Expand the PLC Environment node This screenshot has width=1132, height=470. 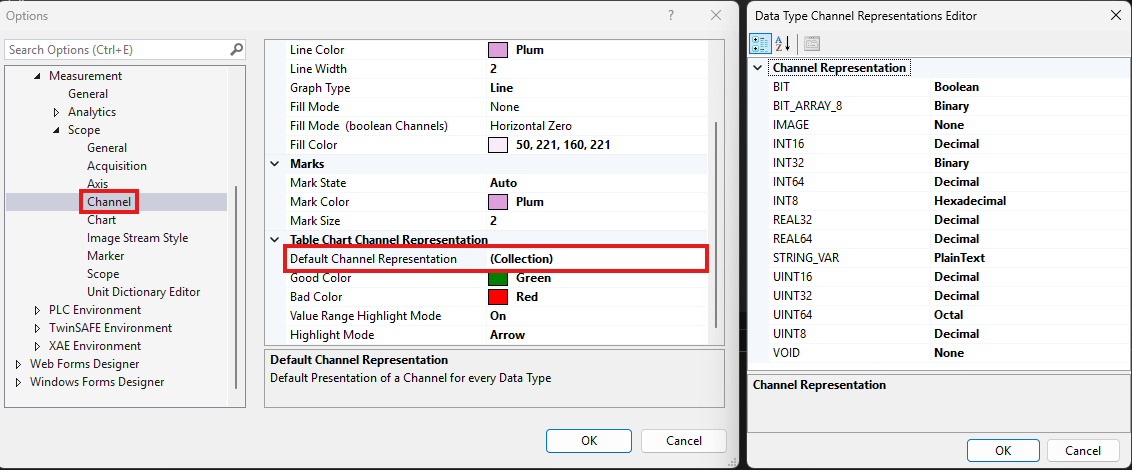pyautogui.click(x=38, y=310)
